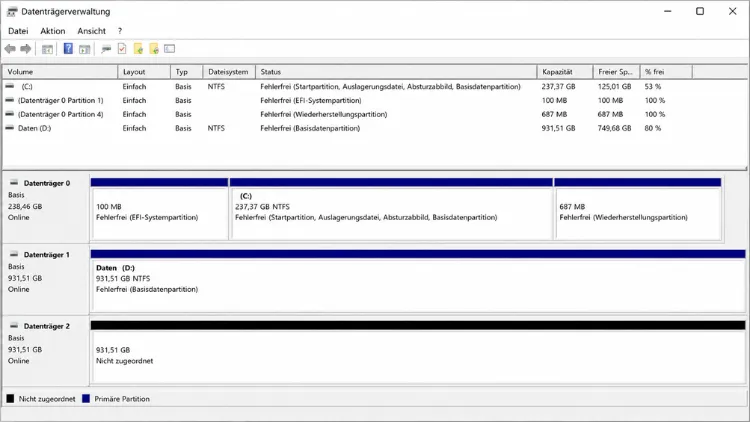Close the Datenträgerverwaltung window
Screen dimensions: 750x422
coord(732,11)
